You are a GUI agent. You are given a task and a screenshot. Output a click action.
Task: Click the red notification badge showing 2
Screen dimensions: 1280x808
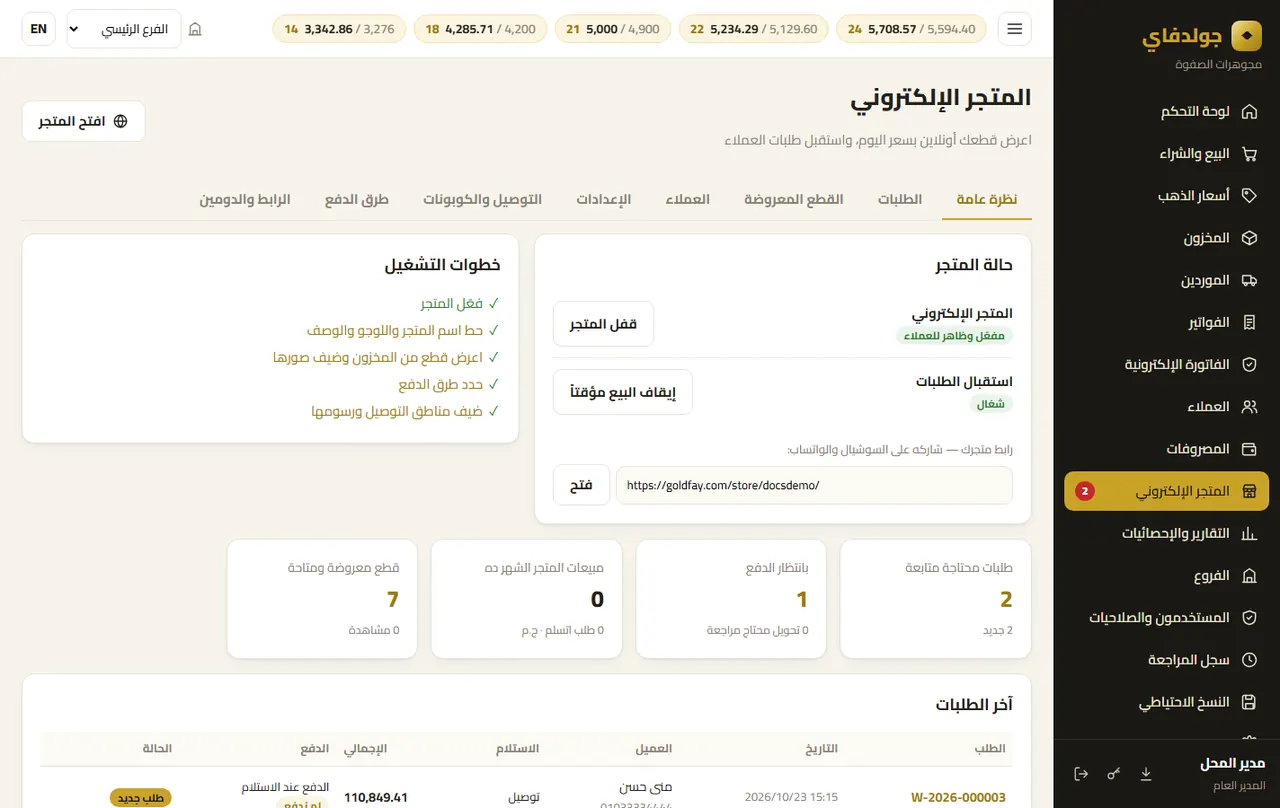[1085, 492]
